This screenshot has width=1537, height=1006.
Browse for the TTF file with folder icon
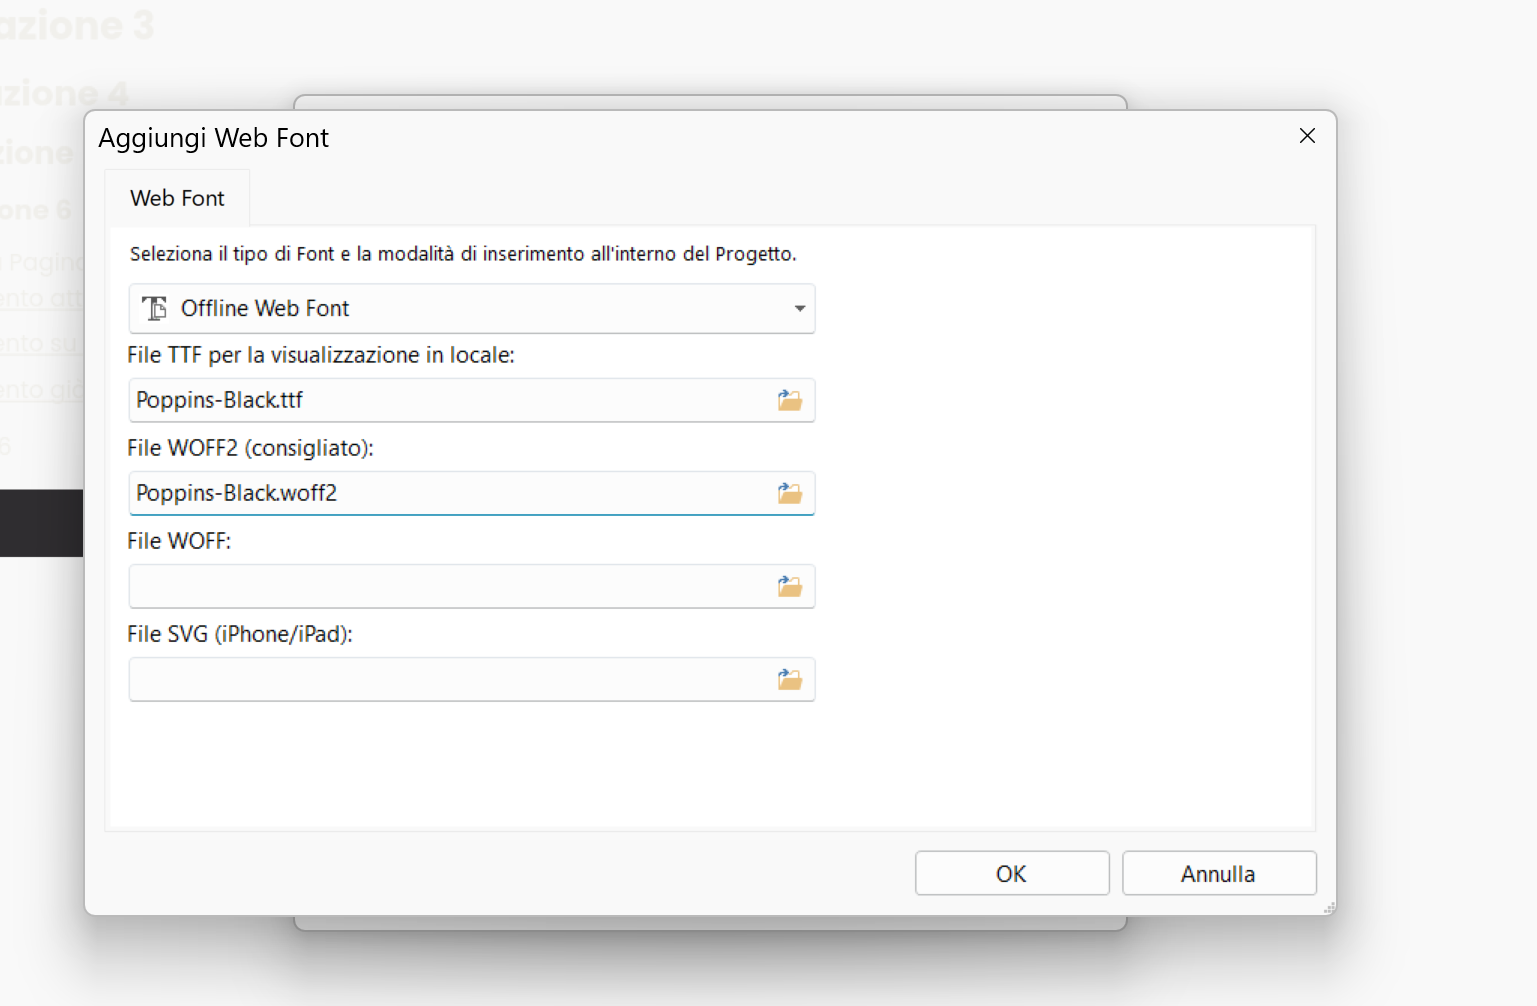click(x=790, y=400)
